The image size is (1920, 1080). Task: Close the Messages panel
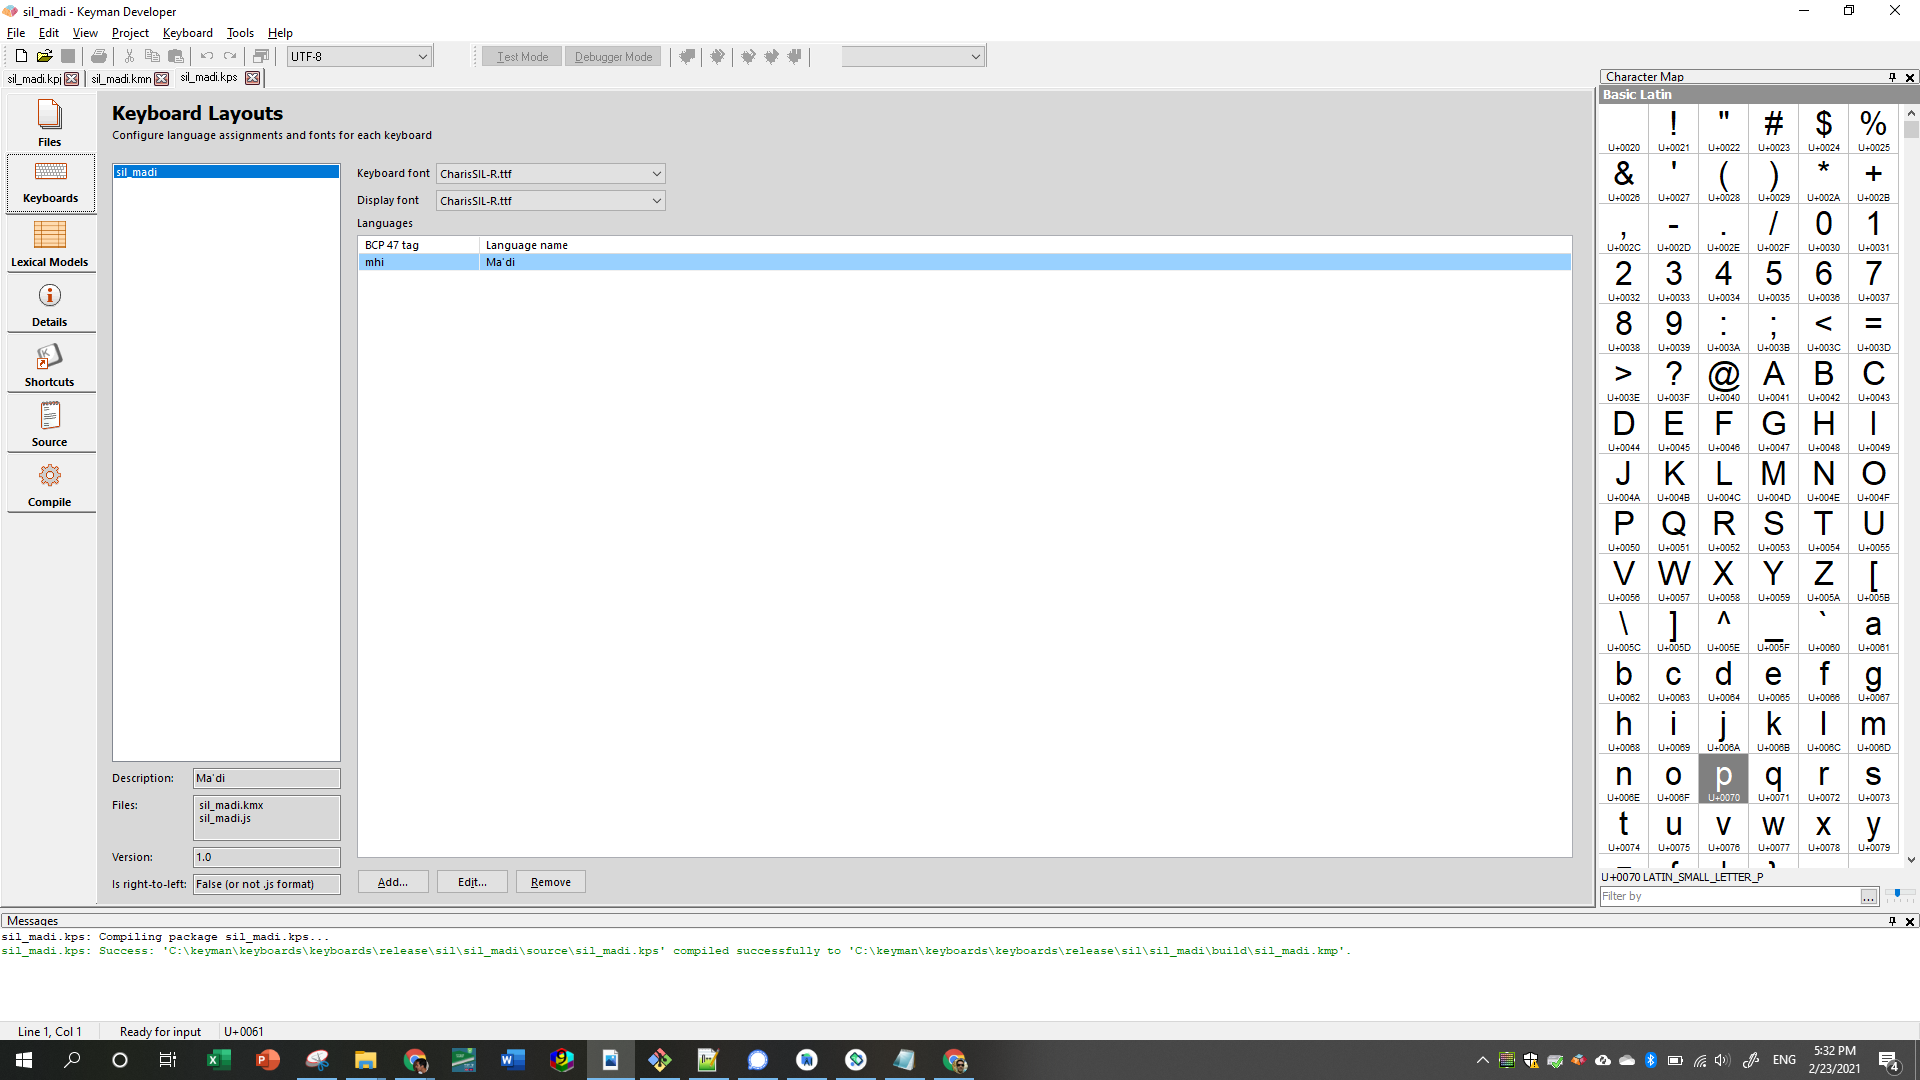(1910, 921)
